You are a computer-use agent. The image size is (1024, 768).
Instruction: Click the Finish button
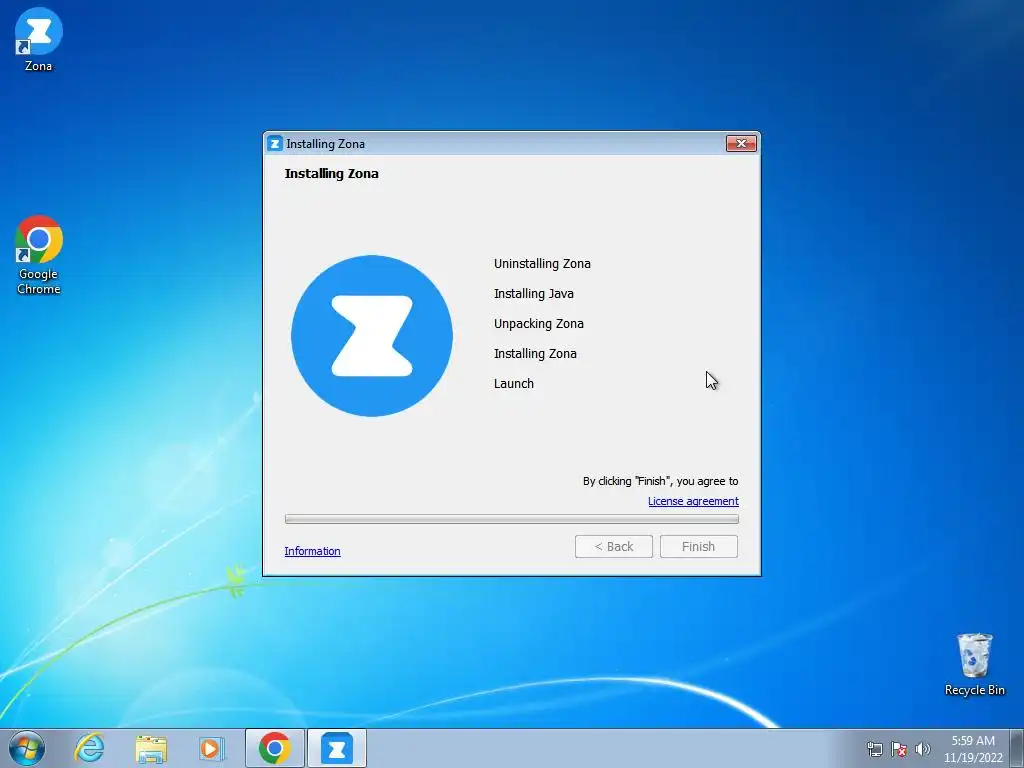coord(699,547)
